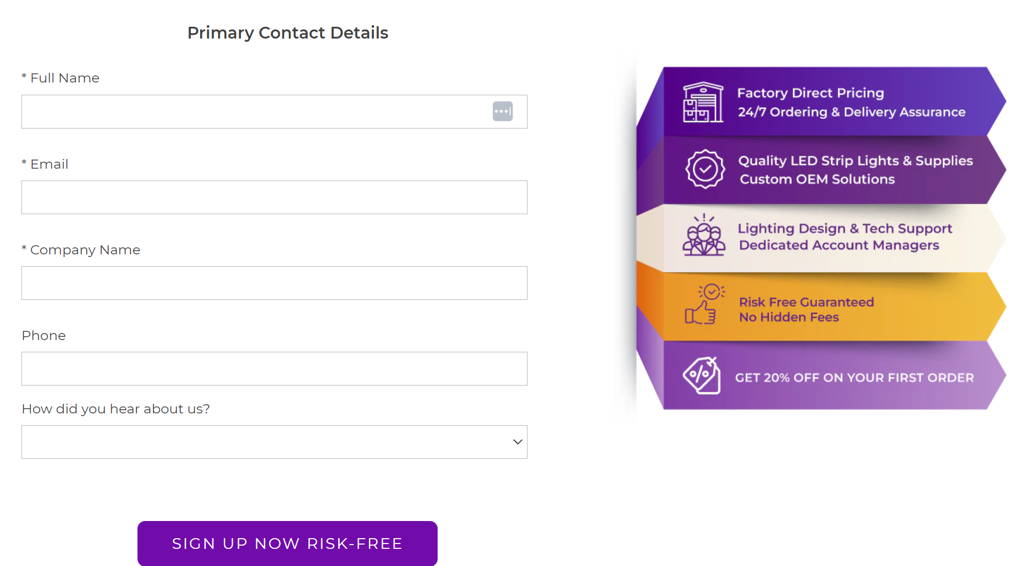Viewport: 1024px width, 566px height.
Task: Click 'Quality LED Strip Lights & Supplies' text
Action: click(x=855, y=160)
